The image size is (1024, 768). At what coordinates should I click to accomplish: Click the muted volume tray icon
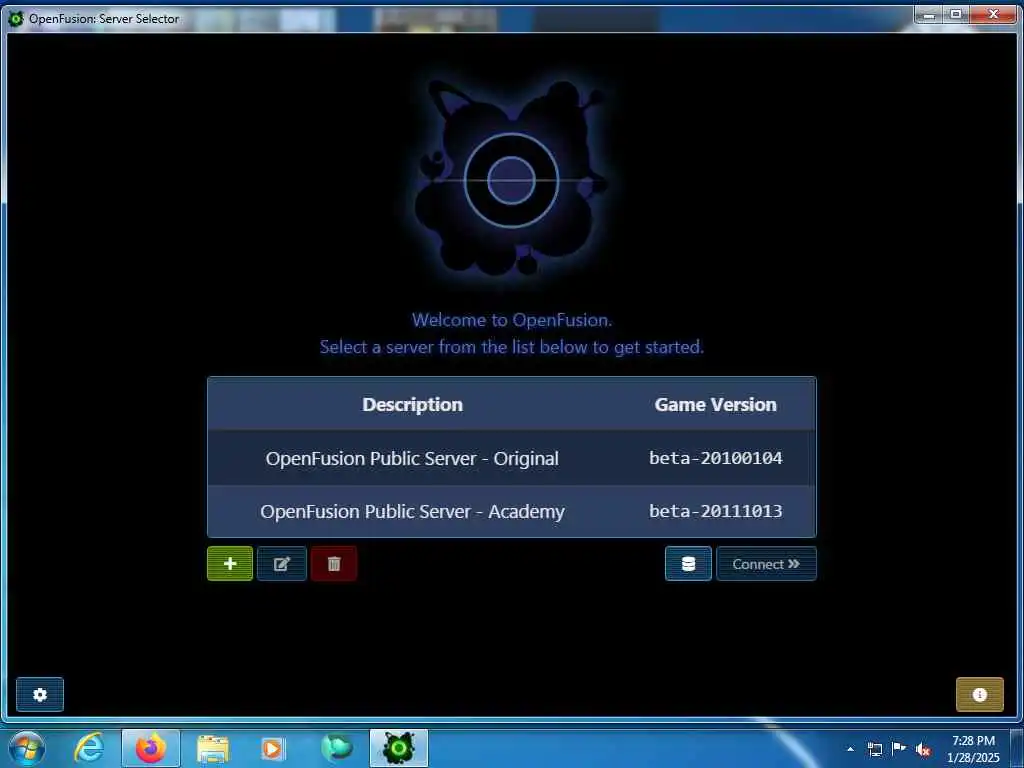(x=923, y=750)
